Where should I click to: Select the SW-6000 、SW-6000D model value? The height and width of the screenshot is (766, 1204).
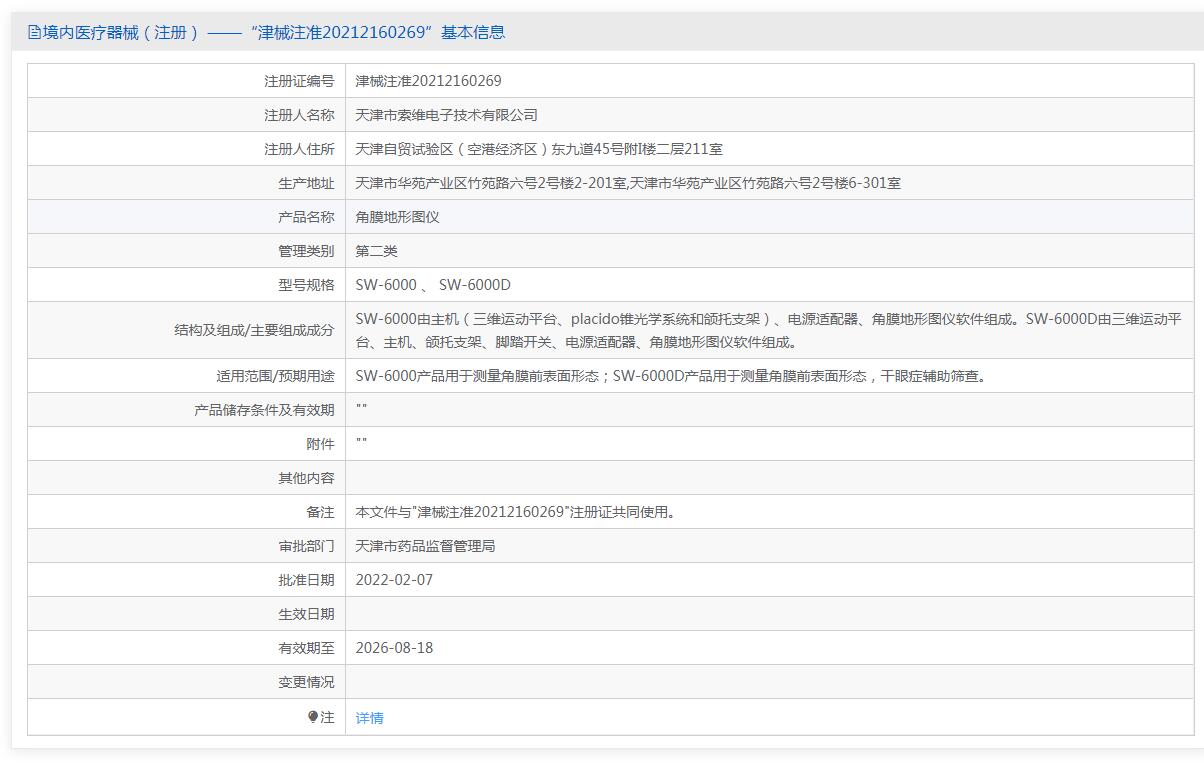point(433,285)
